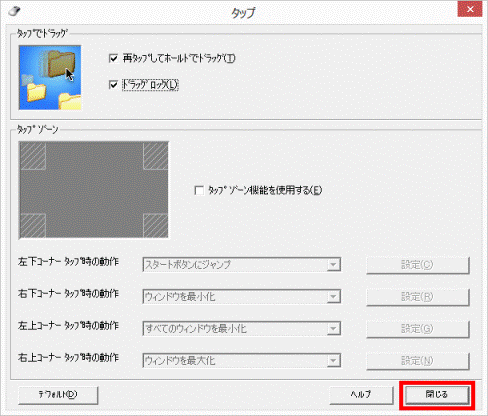The image size is (488, 416).
Task: Click the tap zone touchpad diagram
Action: click(94, 190)
